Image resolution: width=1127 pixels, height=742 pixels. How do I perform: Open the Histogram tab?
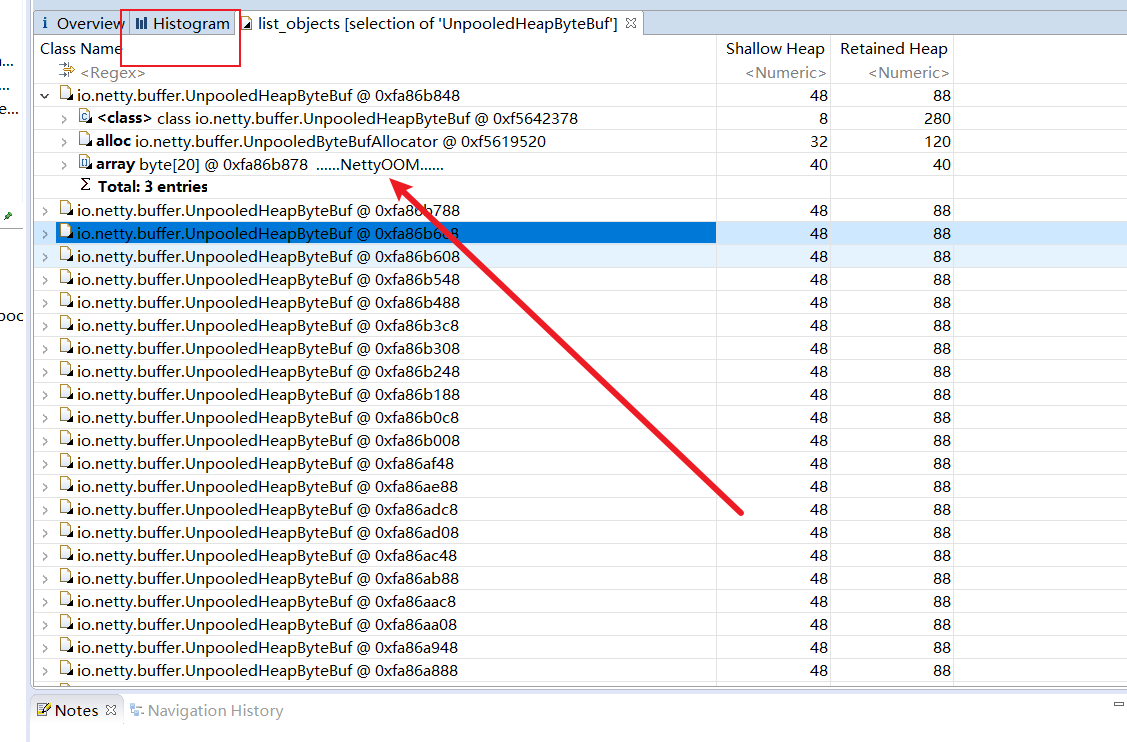coord(182,23)
